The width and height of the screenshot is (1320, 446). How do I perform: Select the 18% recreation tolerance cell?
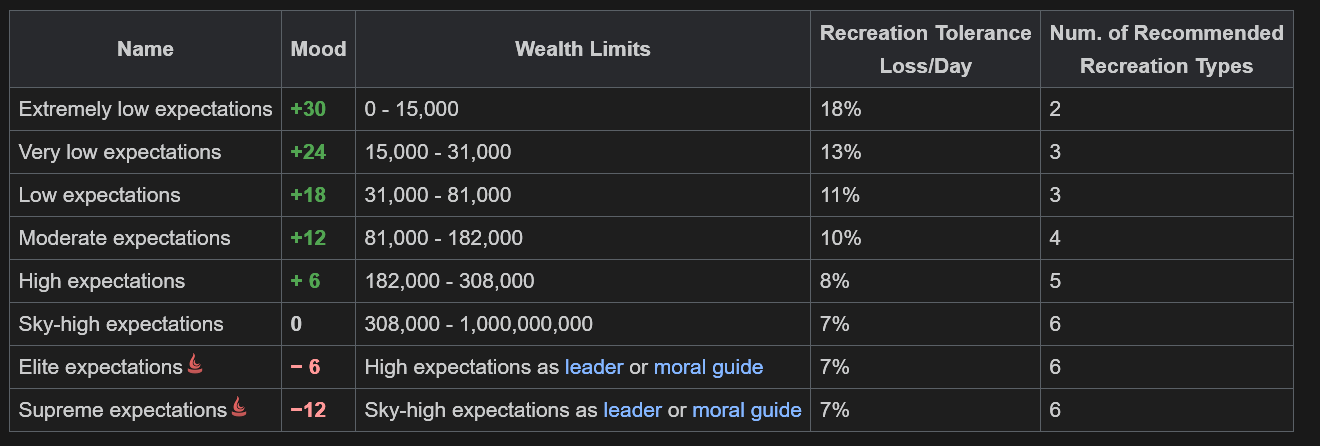tap(925, 109)
